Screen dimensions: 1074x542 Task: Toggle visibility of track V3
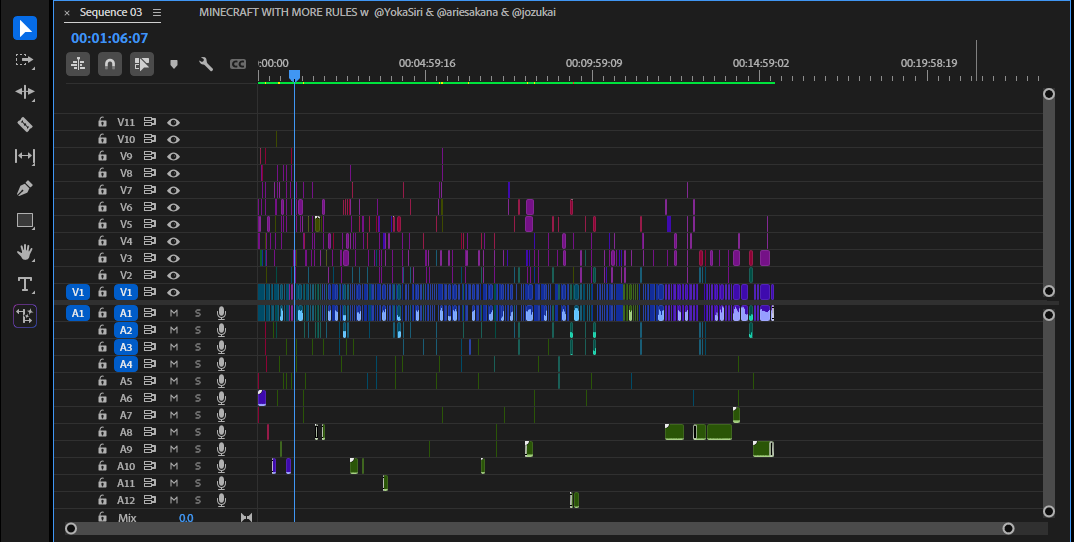(x=173, y=258)
